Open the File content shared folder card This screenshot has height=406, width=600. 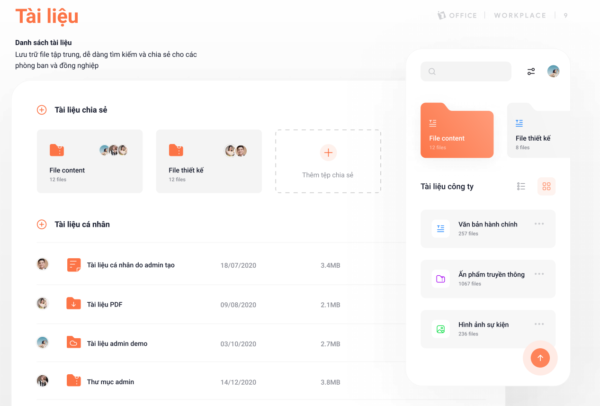pos(90,161)
